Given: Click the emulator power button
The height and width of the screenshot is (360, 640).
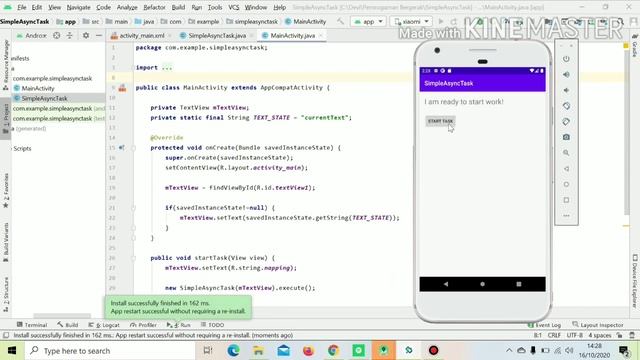Looking at the screenshot, I should [566, 59].
